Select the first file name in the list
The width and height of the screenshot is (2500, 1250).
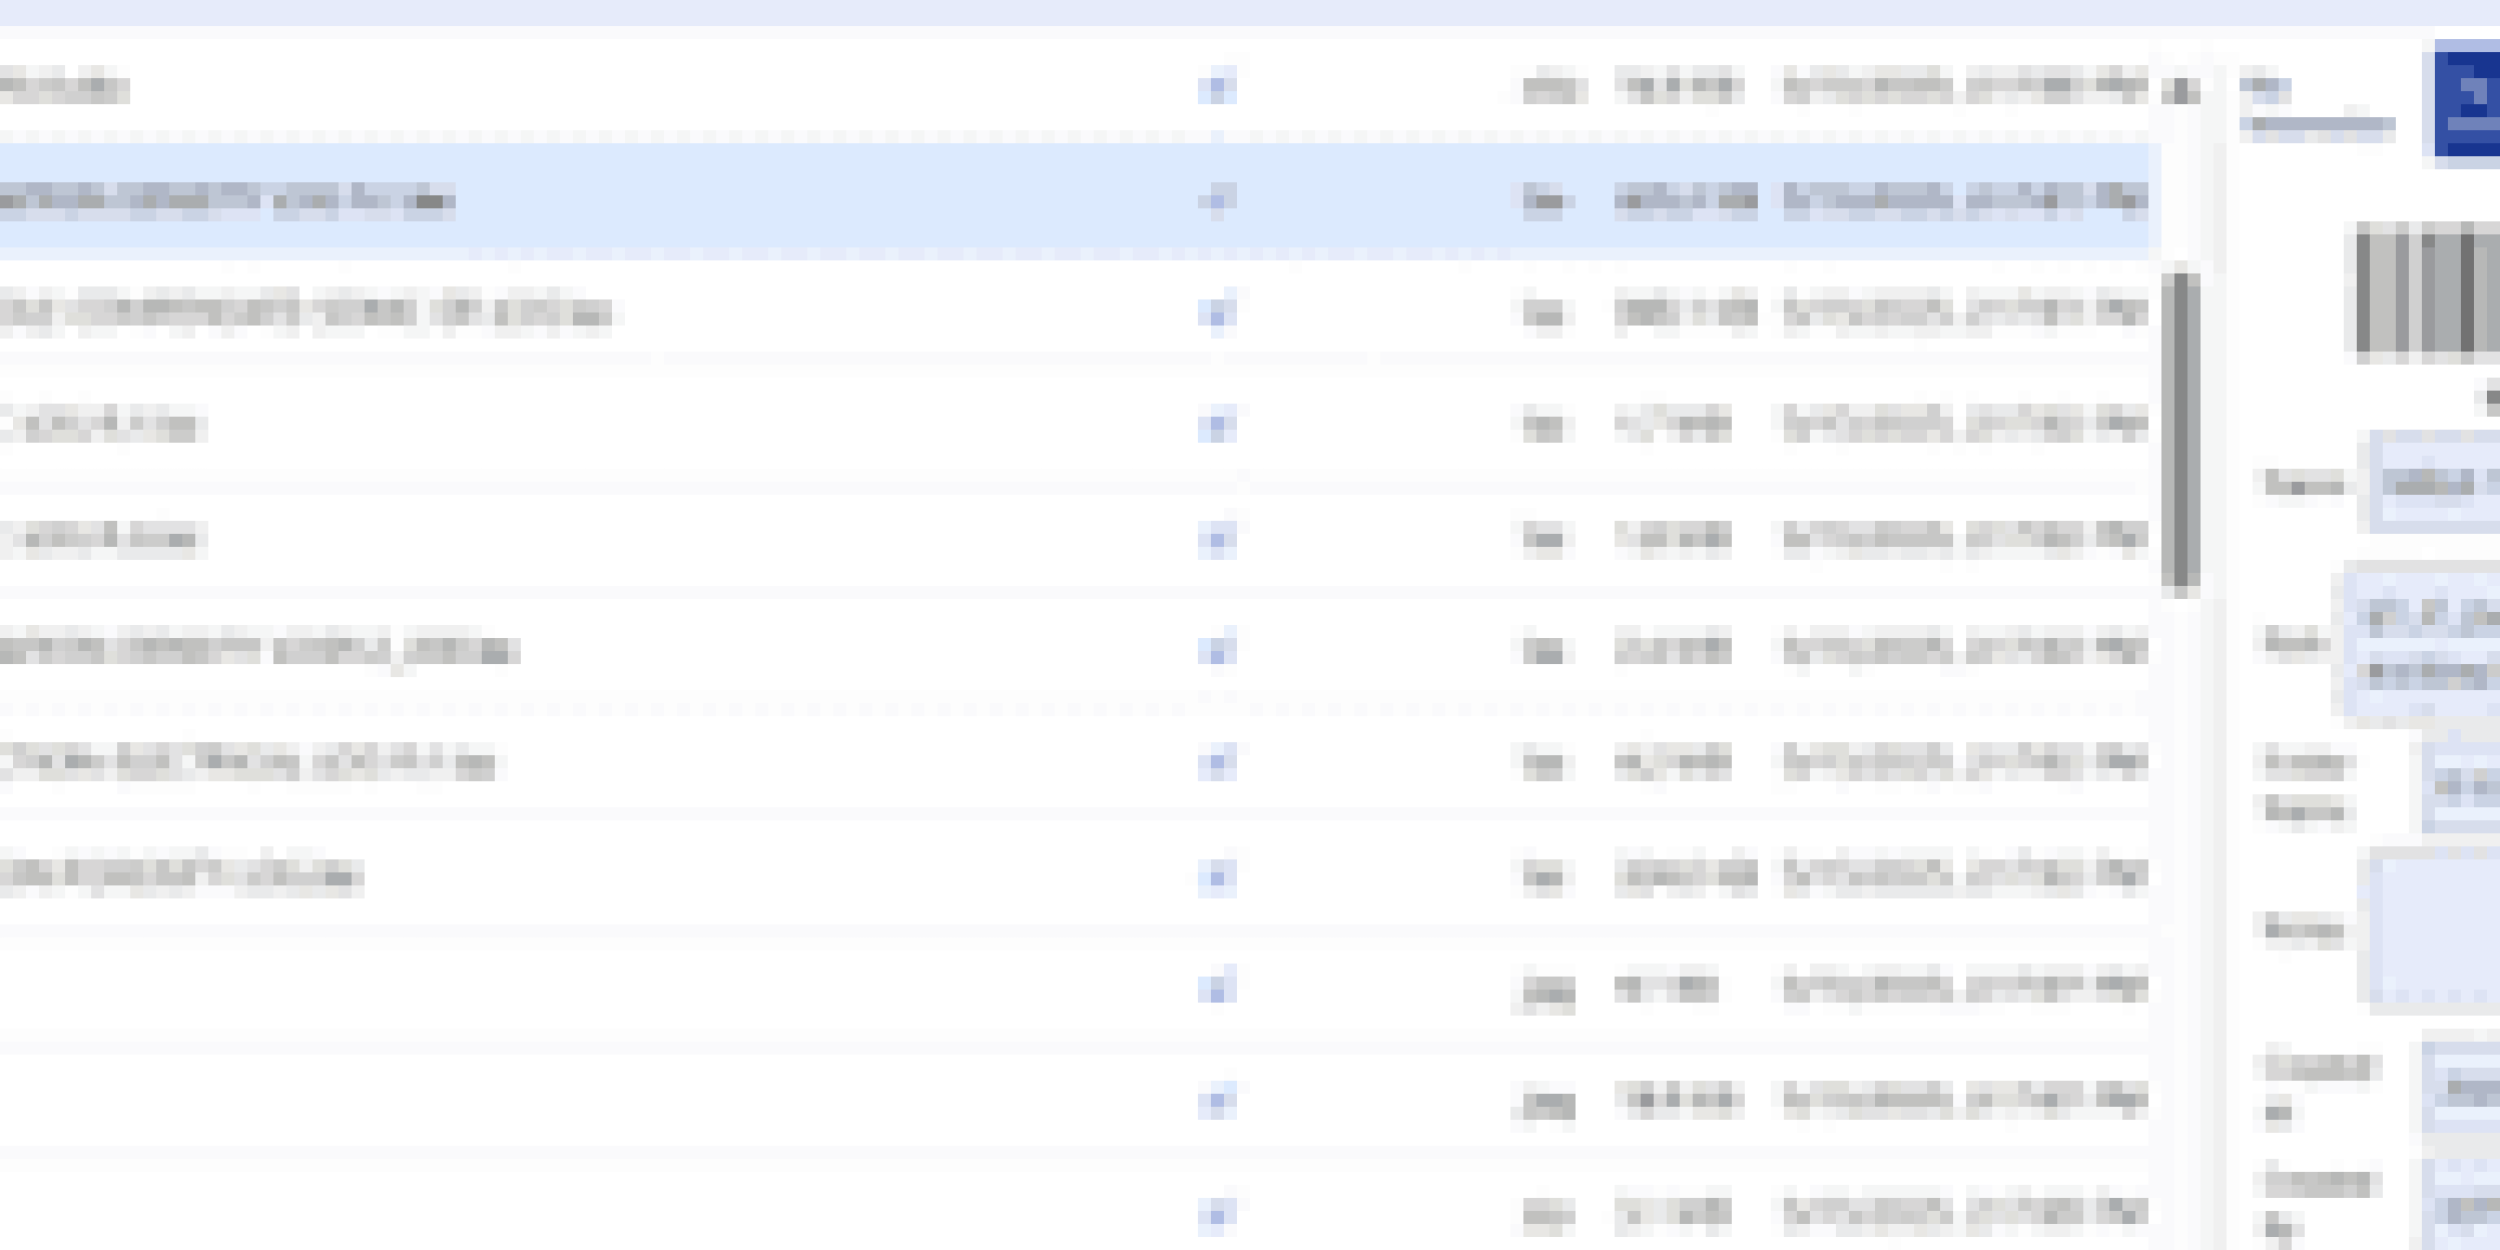(x=64, y=88)
